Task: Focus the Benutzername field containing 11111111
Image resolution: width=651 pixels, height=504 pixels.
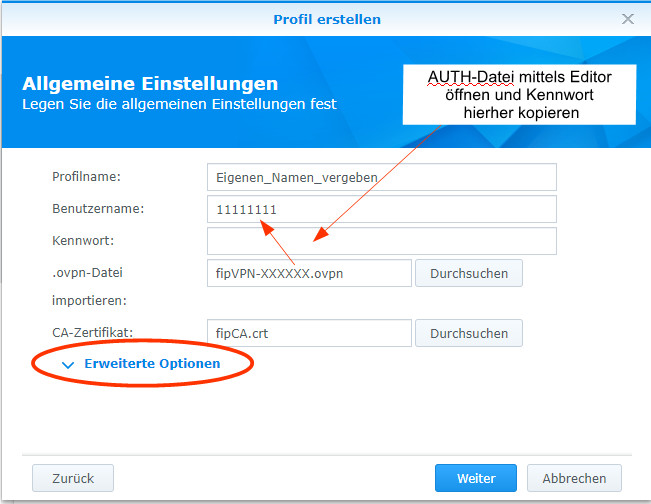Action: [x=380, y=209]
